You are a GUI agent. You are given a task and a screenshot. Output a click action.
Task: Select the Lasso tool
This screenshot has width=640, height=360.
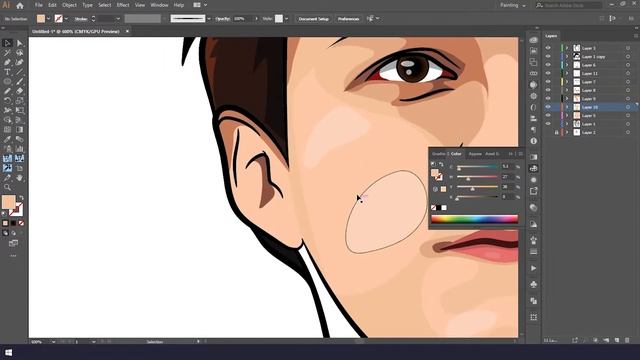point(19,53)
